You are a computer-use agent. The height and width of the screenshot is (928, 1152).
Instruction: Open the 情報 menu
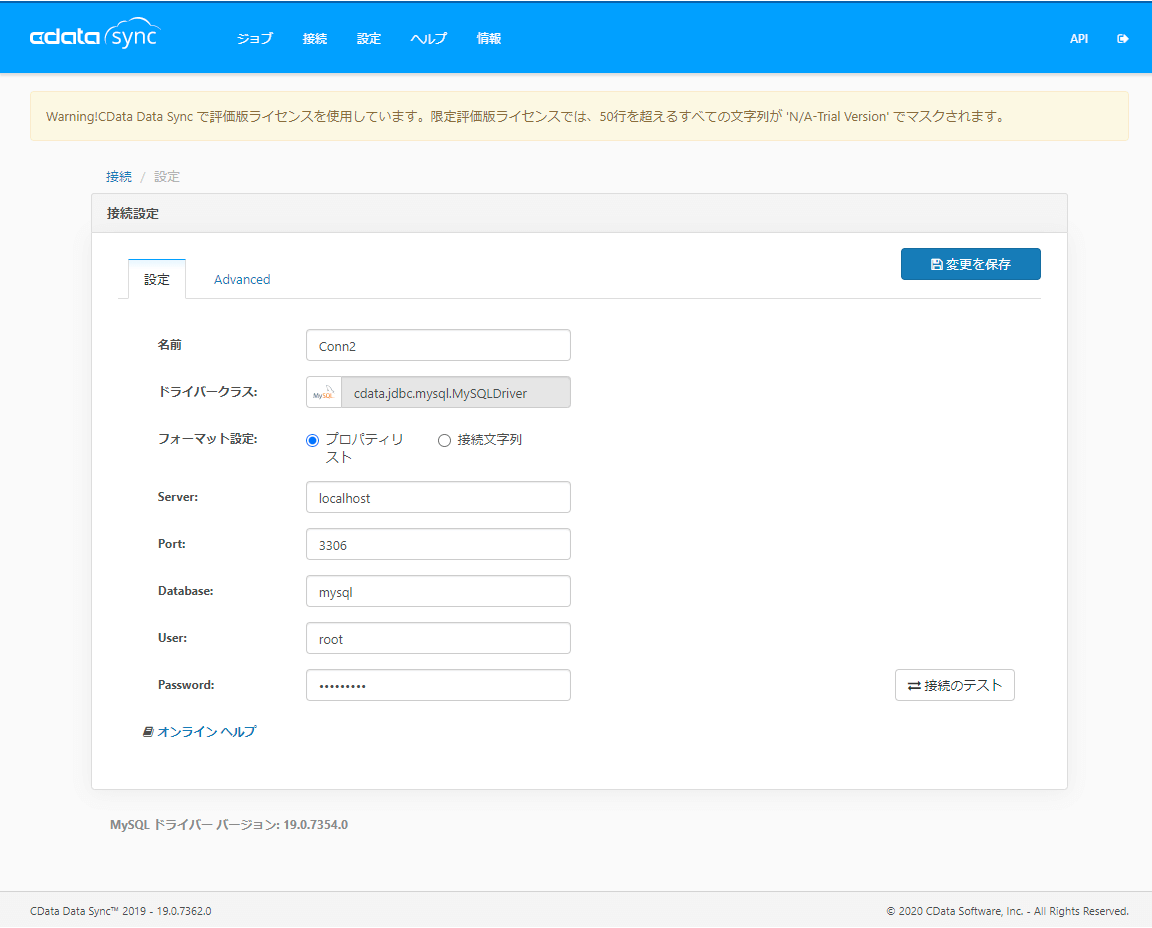pyautogui.click(x=489, y=39)
